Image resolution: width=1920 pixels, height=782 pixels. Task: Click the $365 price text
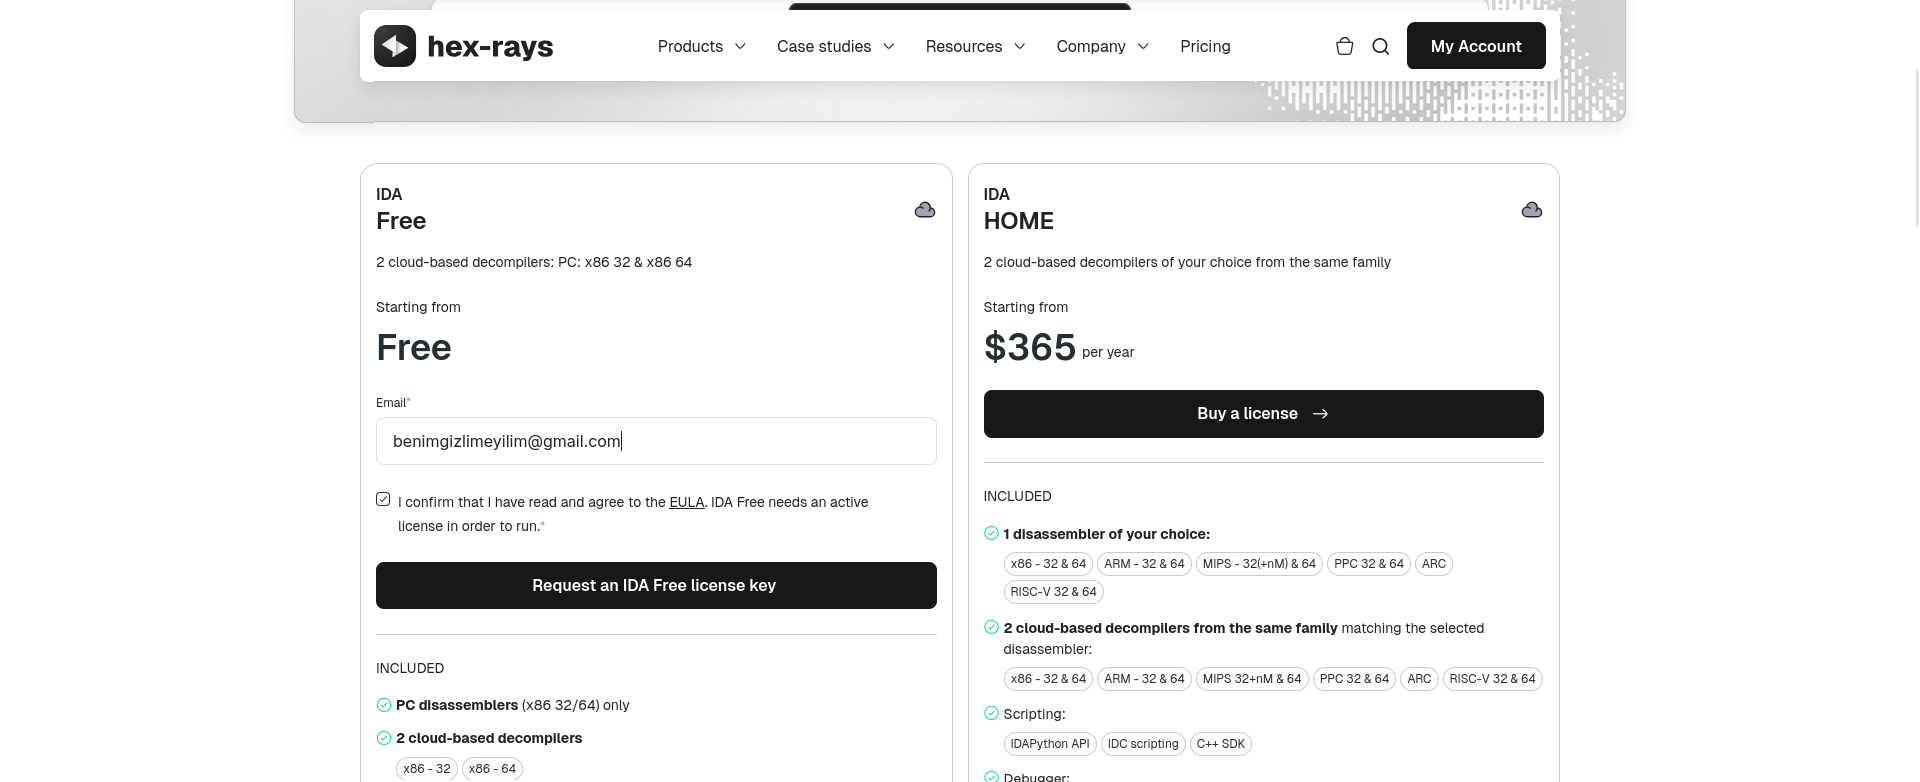[1030, 347]
